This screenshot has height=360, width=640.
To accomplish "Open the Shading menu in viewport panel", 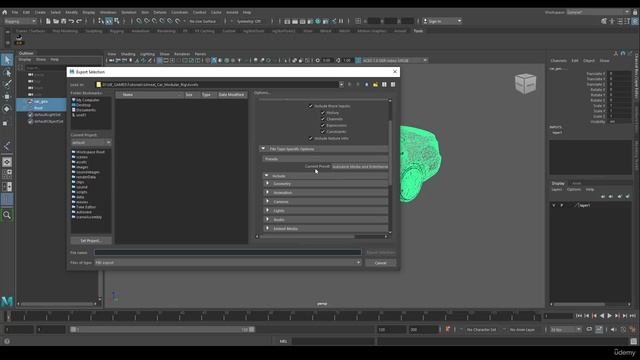I will pyautogui.click(x=128, y=54).
